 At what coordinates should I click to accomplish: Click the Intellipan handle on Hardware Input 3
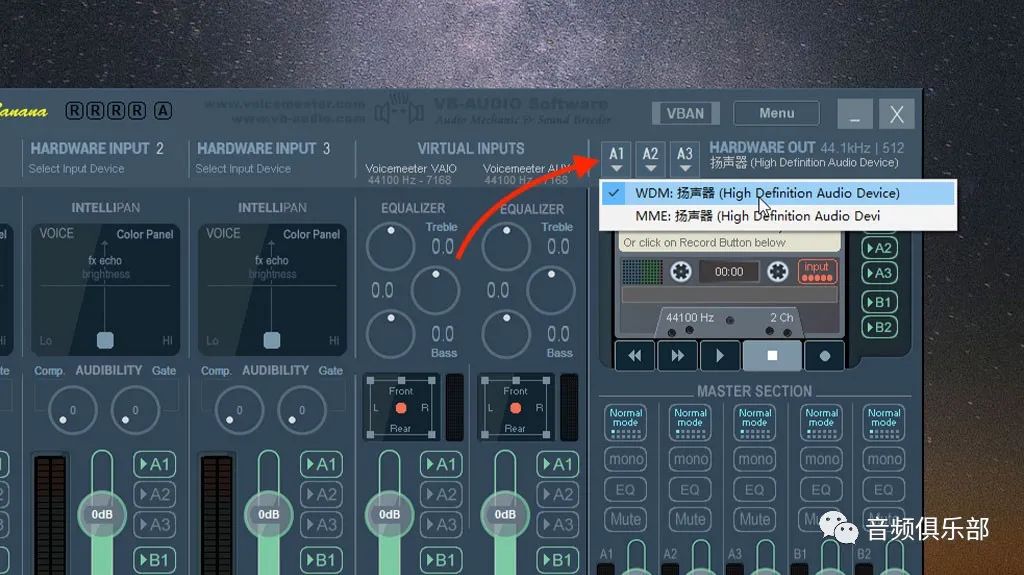tap(272, 340)
